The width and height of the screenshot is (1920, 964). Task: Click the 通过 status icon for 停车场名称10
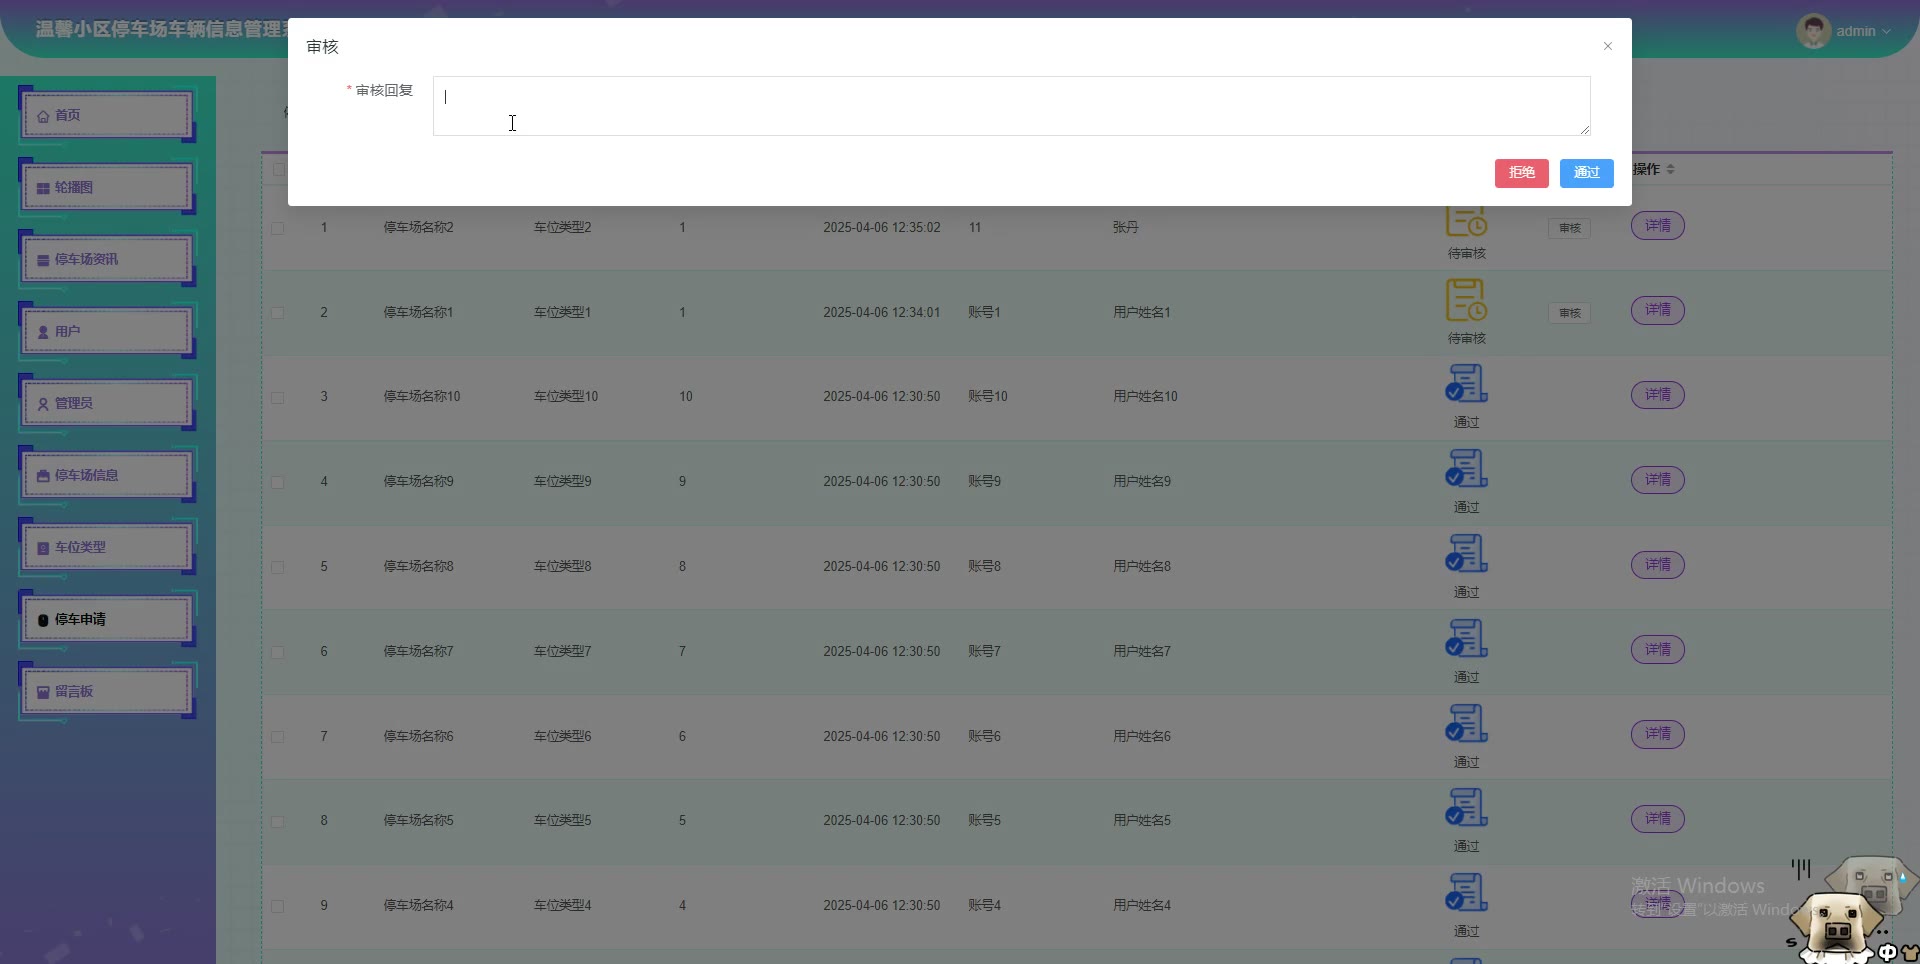pyautogui.click(x=1466, y=383)
